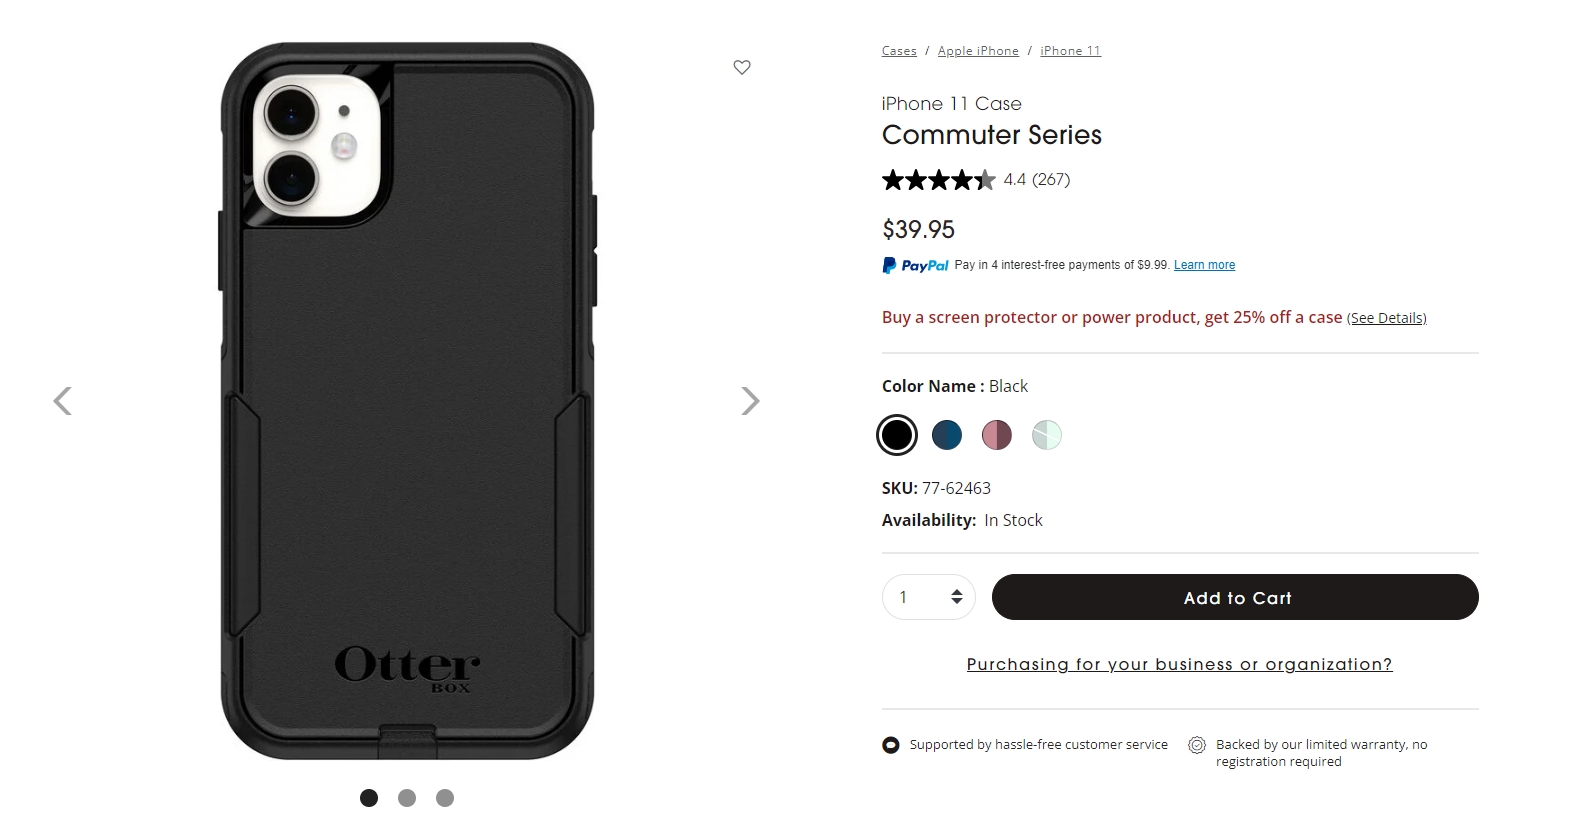Select the third image carousel dot
Screen dimensions: 1579x826
pyautogui.click(x=445, y=798)
